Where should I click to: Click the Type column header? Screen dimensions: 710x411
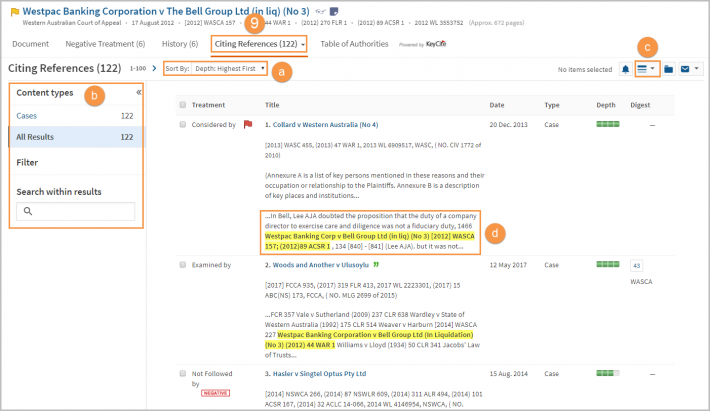tap(552, 105)
